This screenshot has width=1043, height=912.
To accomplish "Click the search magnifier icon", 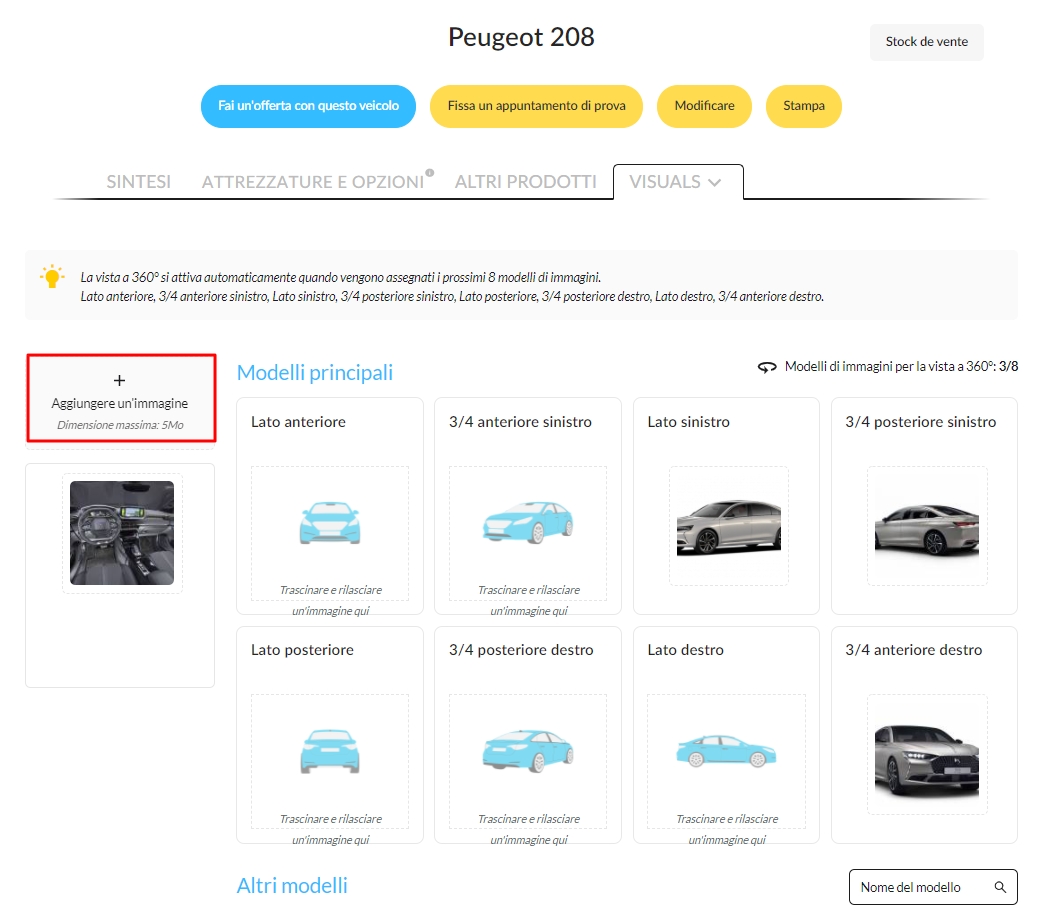I will [1000, 887].
